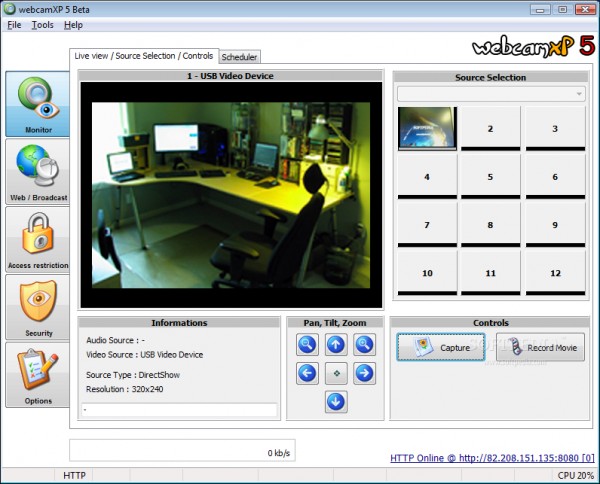Select source slot 9
The width and height of the screenshot is (600, 484).
555,225
